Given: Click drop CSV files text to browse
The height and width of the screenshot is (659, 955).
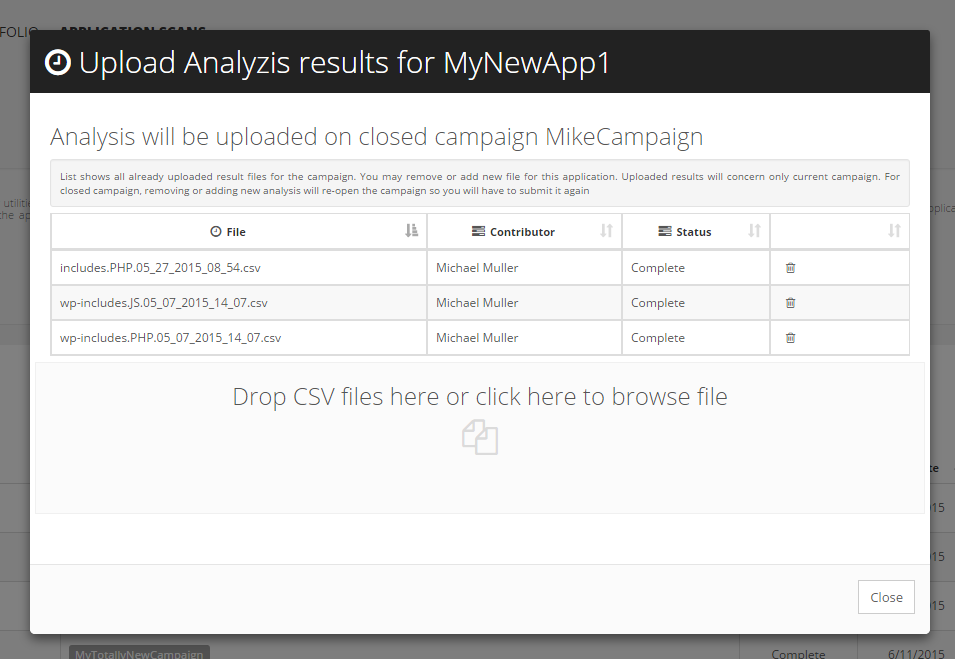Looking at the screenshot, I should [x=480, y=397].
